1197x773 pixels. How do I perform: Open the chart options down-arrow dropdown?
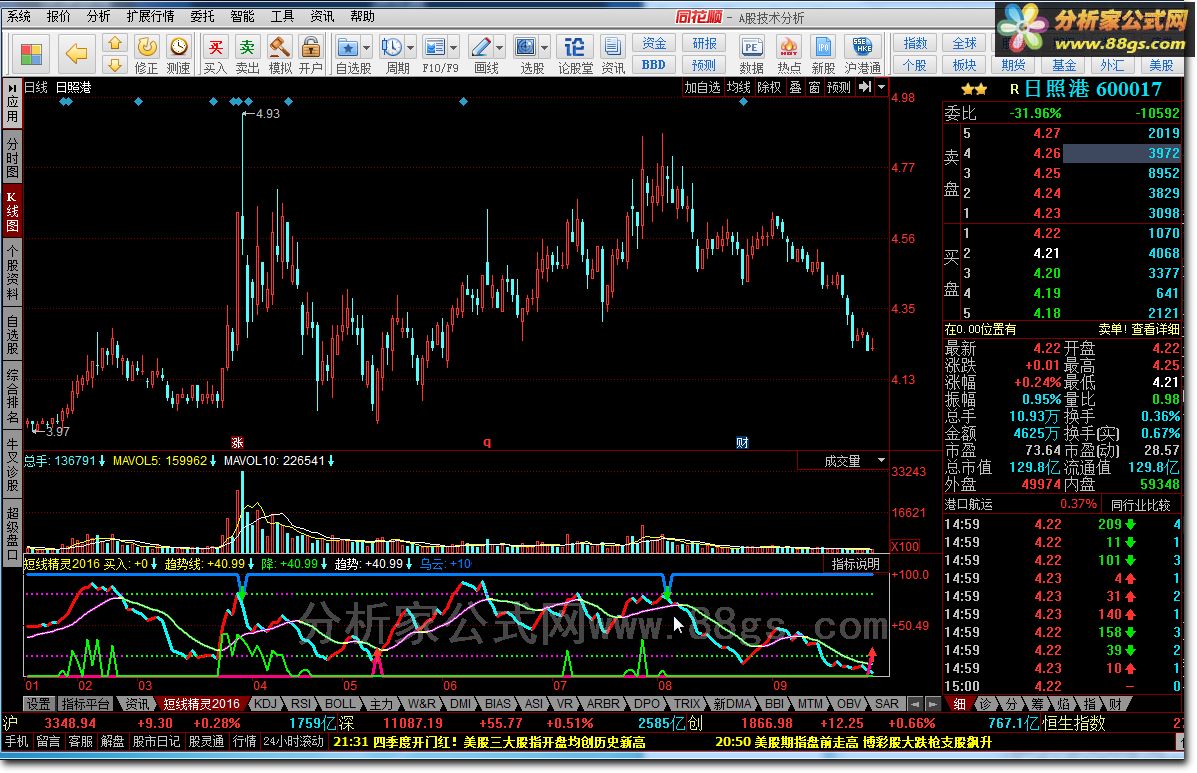(882, 87)
